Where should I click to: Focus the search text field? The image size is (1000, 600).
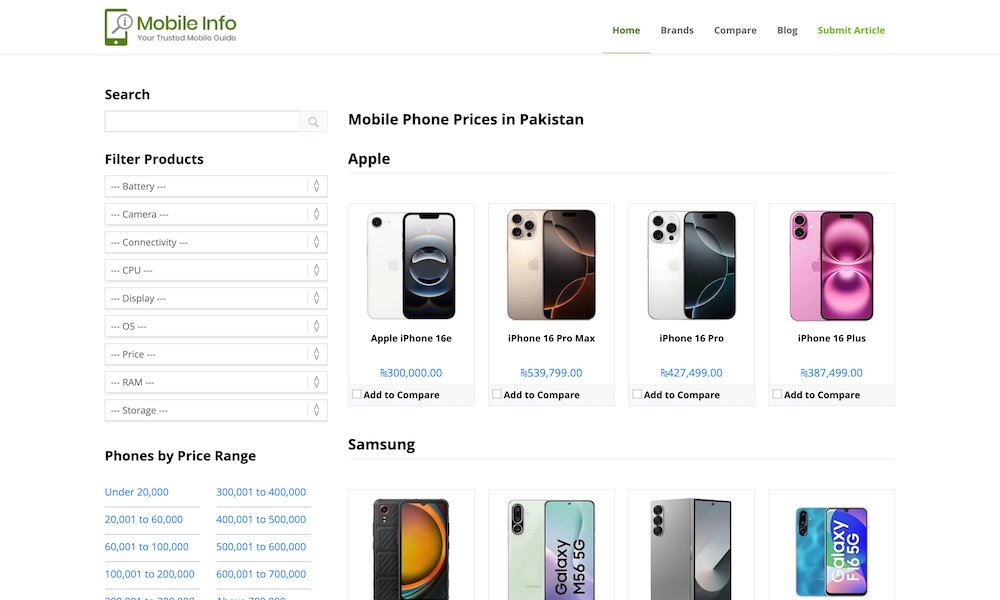click(202, 122)
